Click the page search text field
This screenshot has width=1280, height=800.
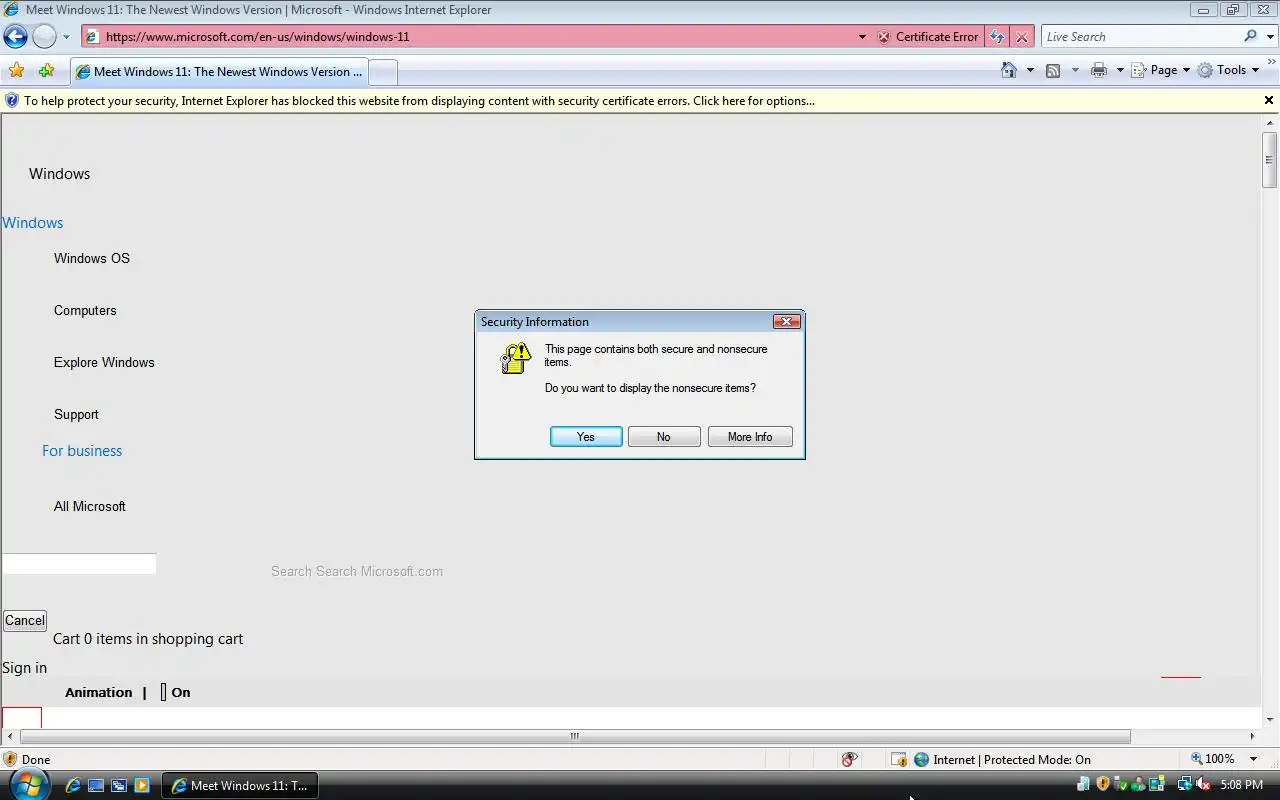pyautogui.click(x=79, y=564)
